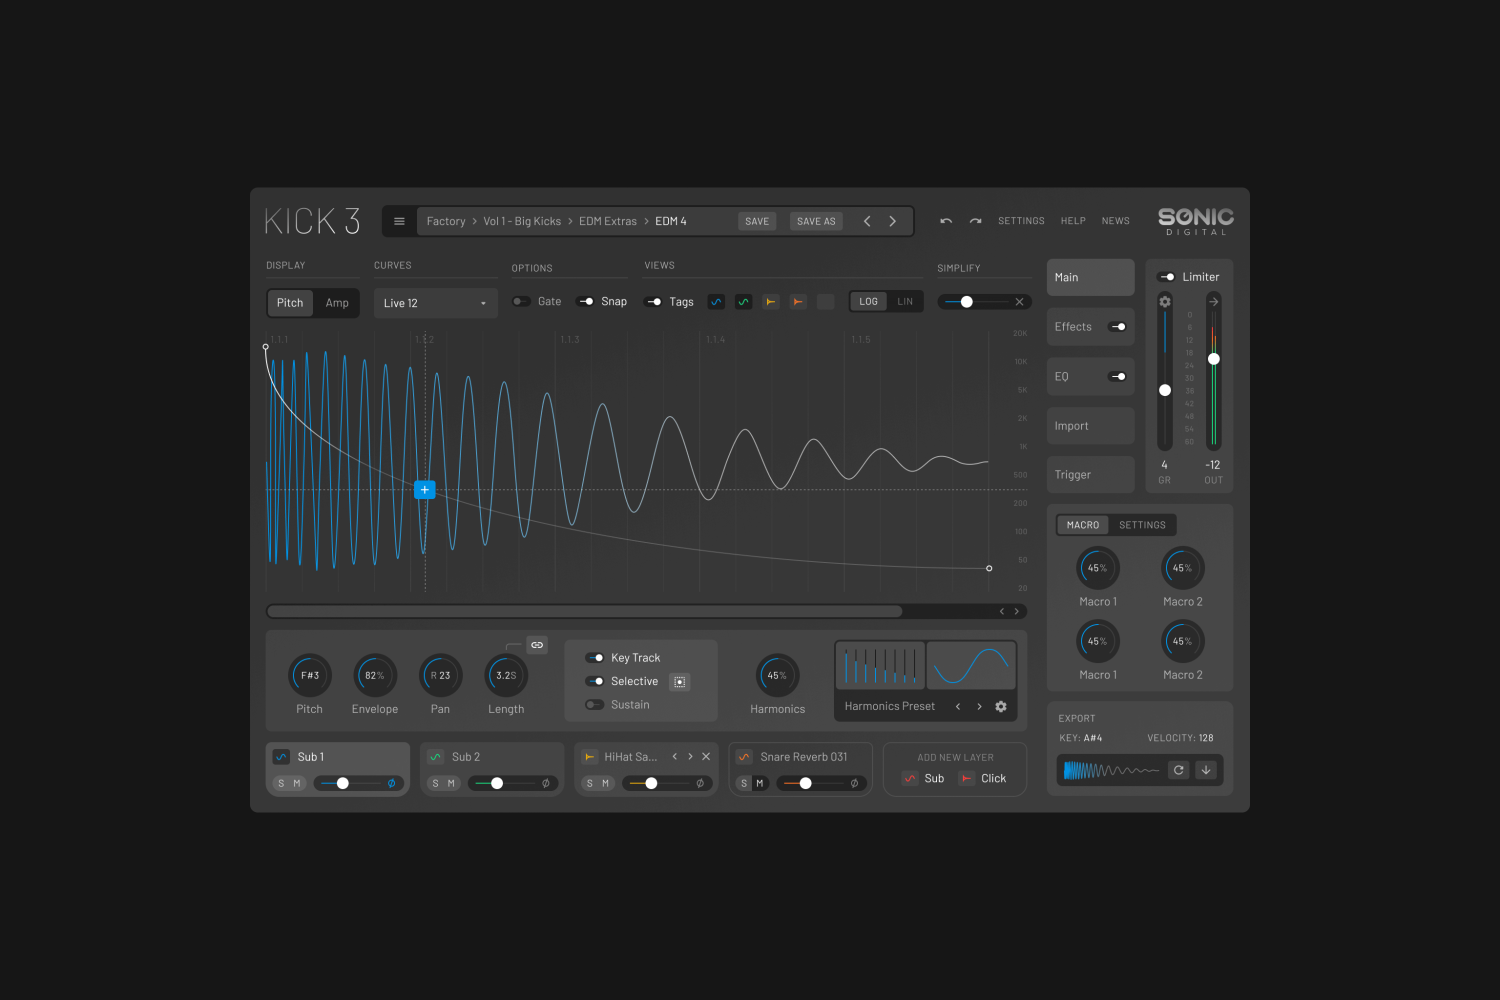This screenshot has width=1500, height=1000.
Task: Toggle the Tags view switch
Action: tap(654, 301)
